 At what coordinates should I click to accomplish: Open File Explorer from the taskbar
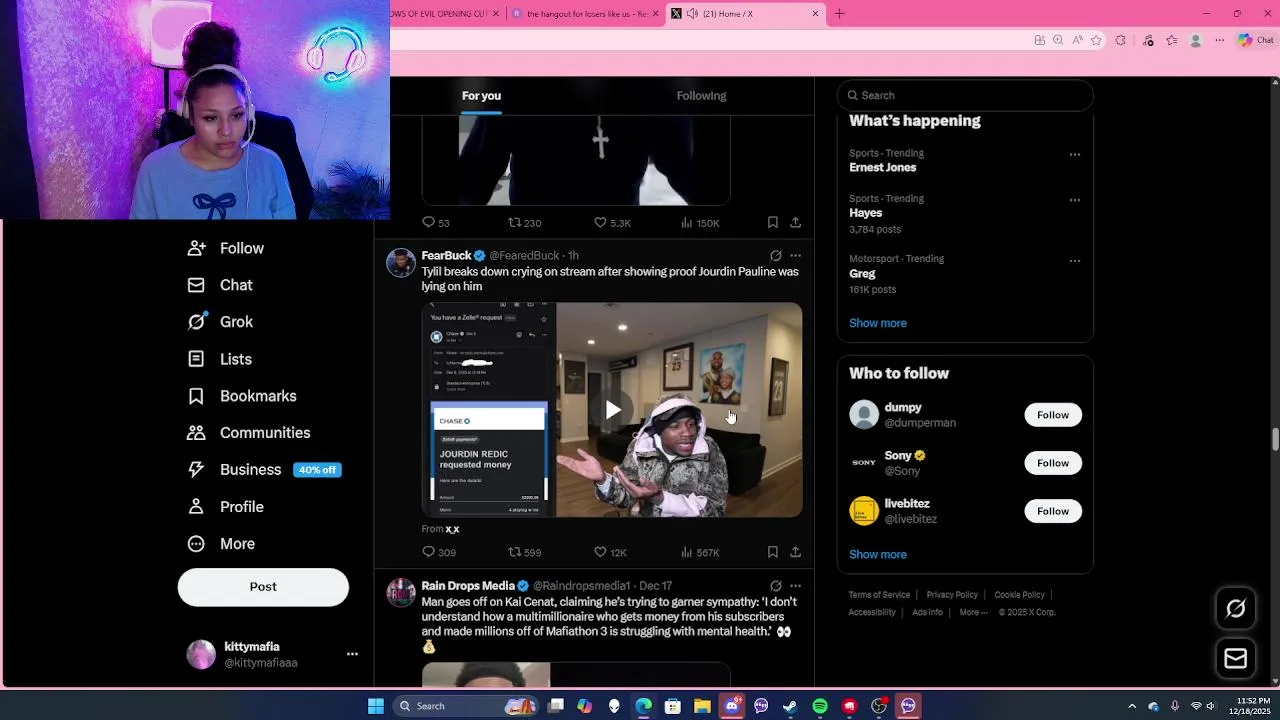pos(702,706)
